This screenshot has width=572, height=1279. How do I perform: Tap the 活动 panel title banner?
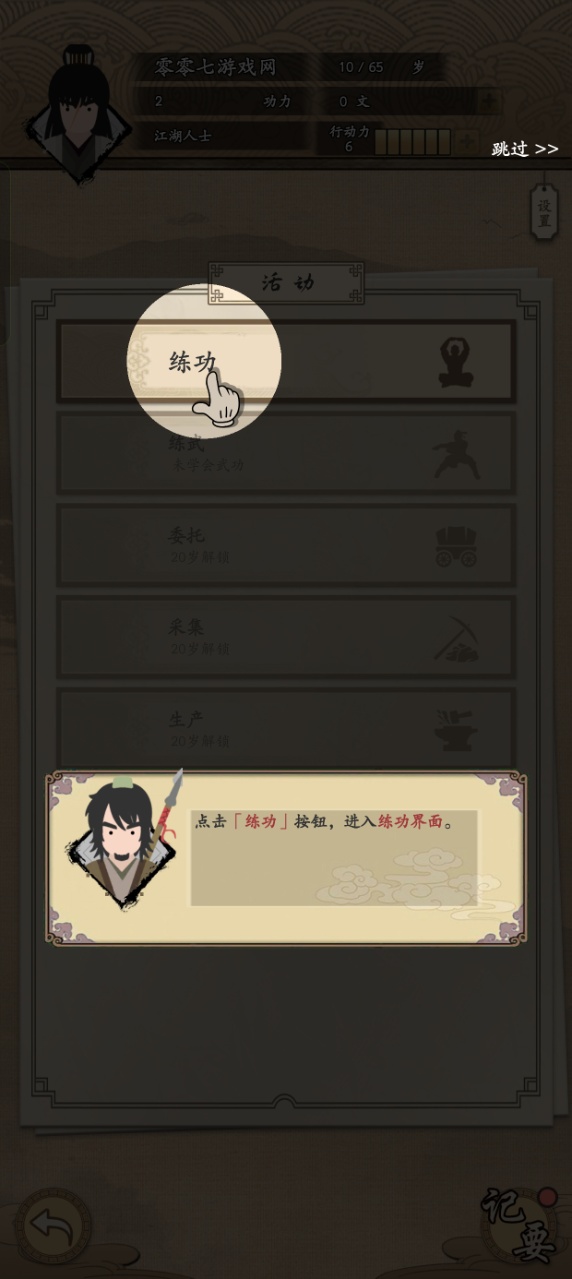(x=286, y=283)
